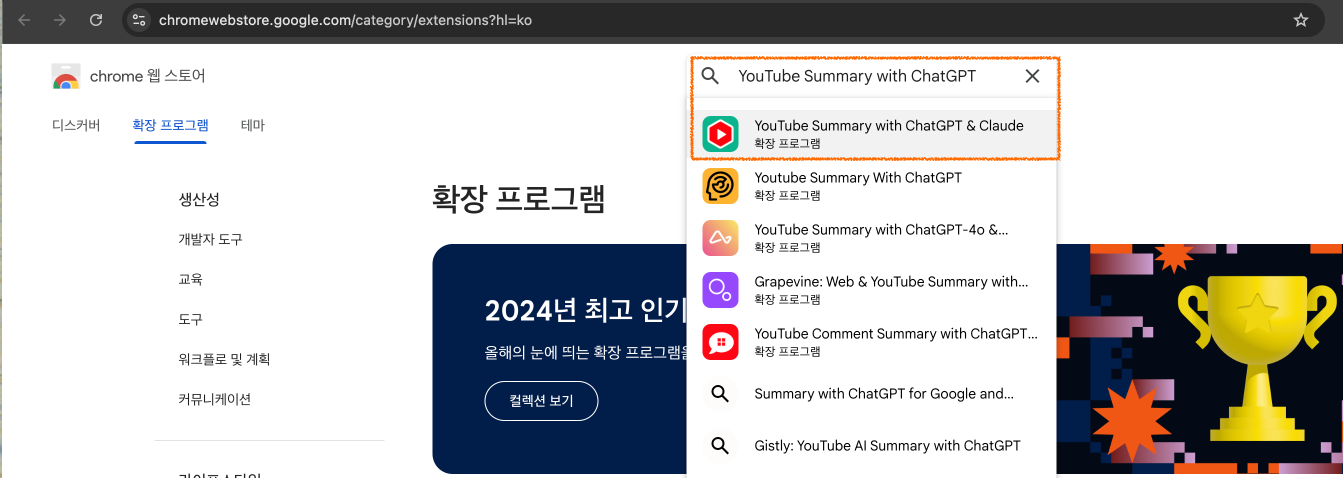Click the orange head icon extension

pyautogui.click(x=720, y=186)
